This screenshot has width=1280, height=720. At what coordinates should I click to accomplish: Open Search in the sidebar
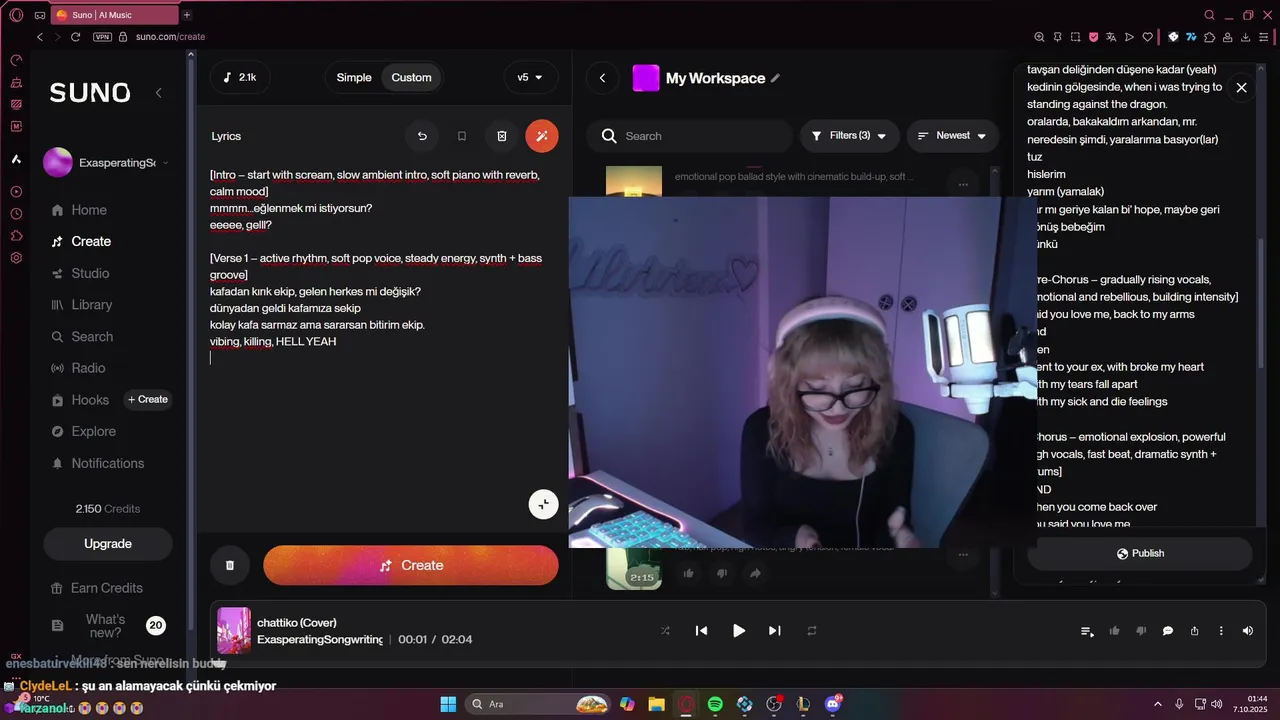82,337
